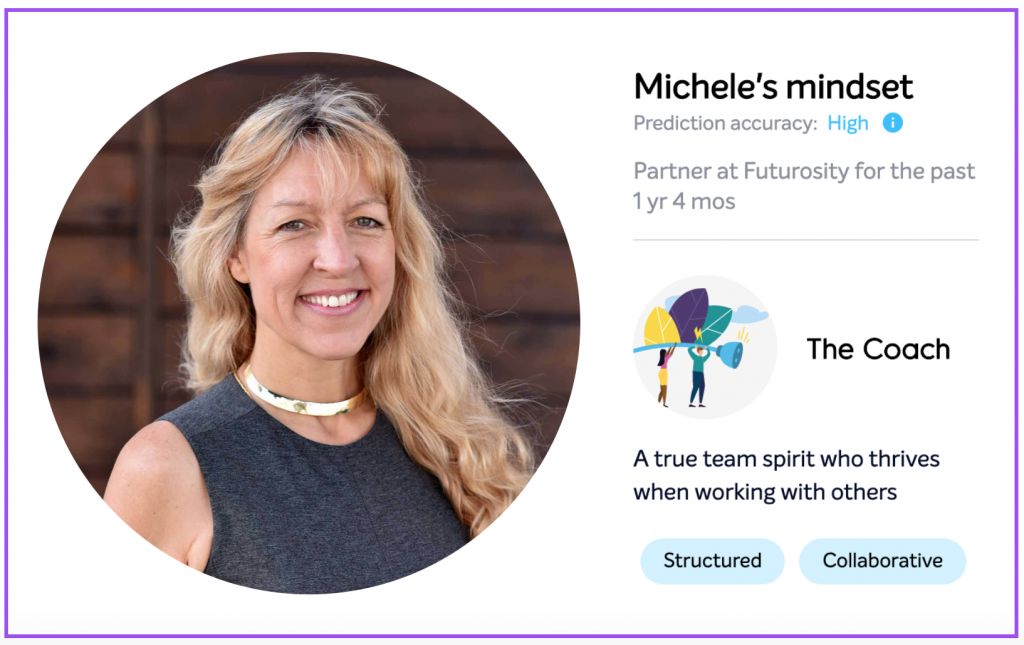Select the Structured tag
This screenshot has width=1024, height=645.
coord(712,561)
